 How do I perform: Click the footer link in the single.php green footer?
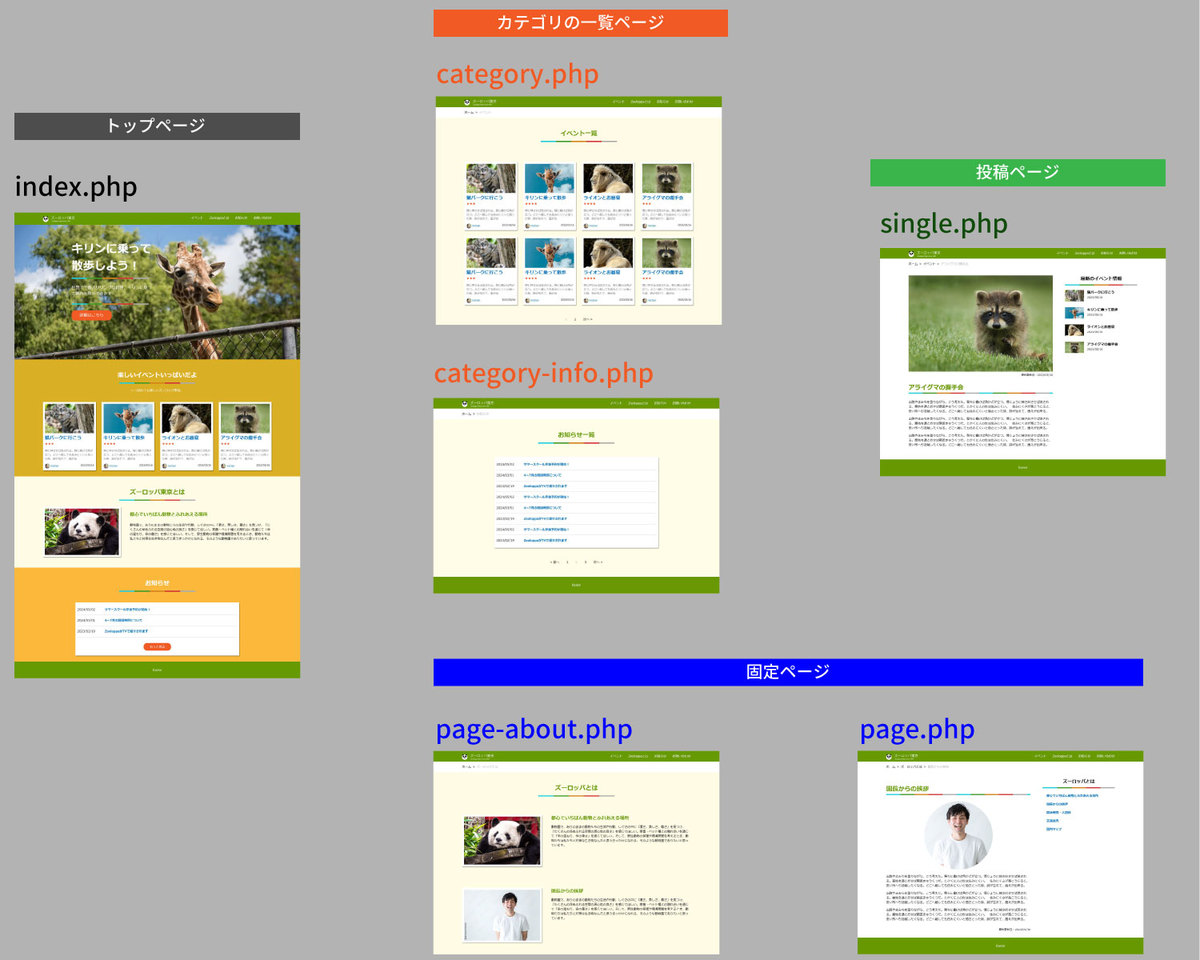(1023, 467)
